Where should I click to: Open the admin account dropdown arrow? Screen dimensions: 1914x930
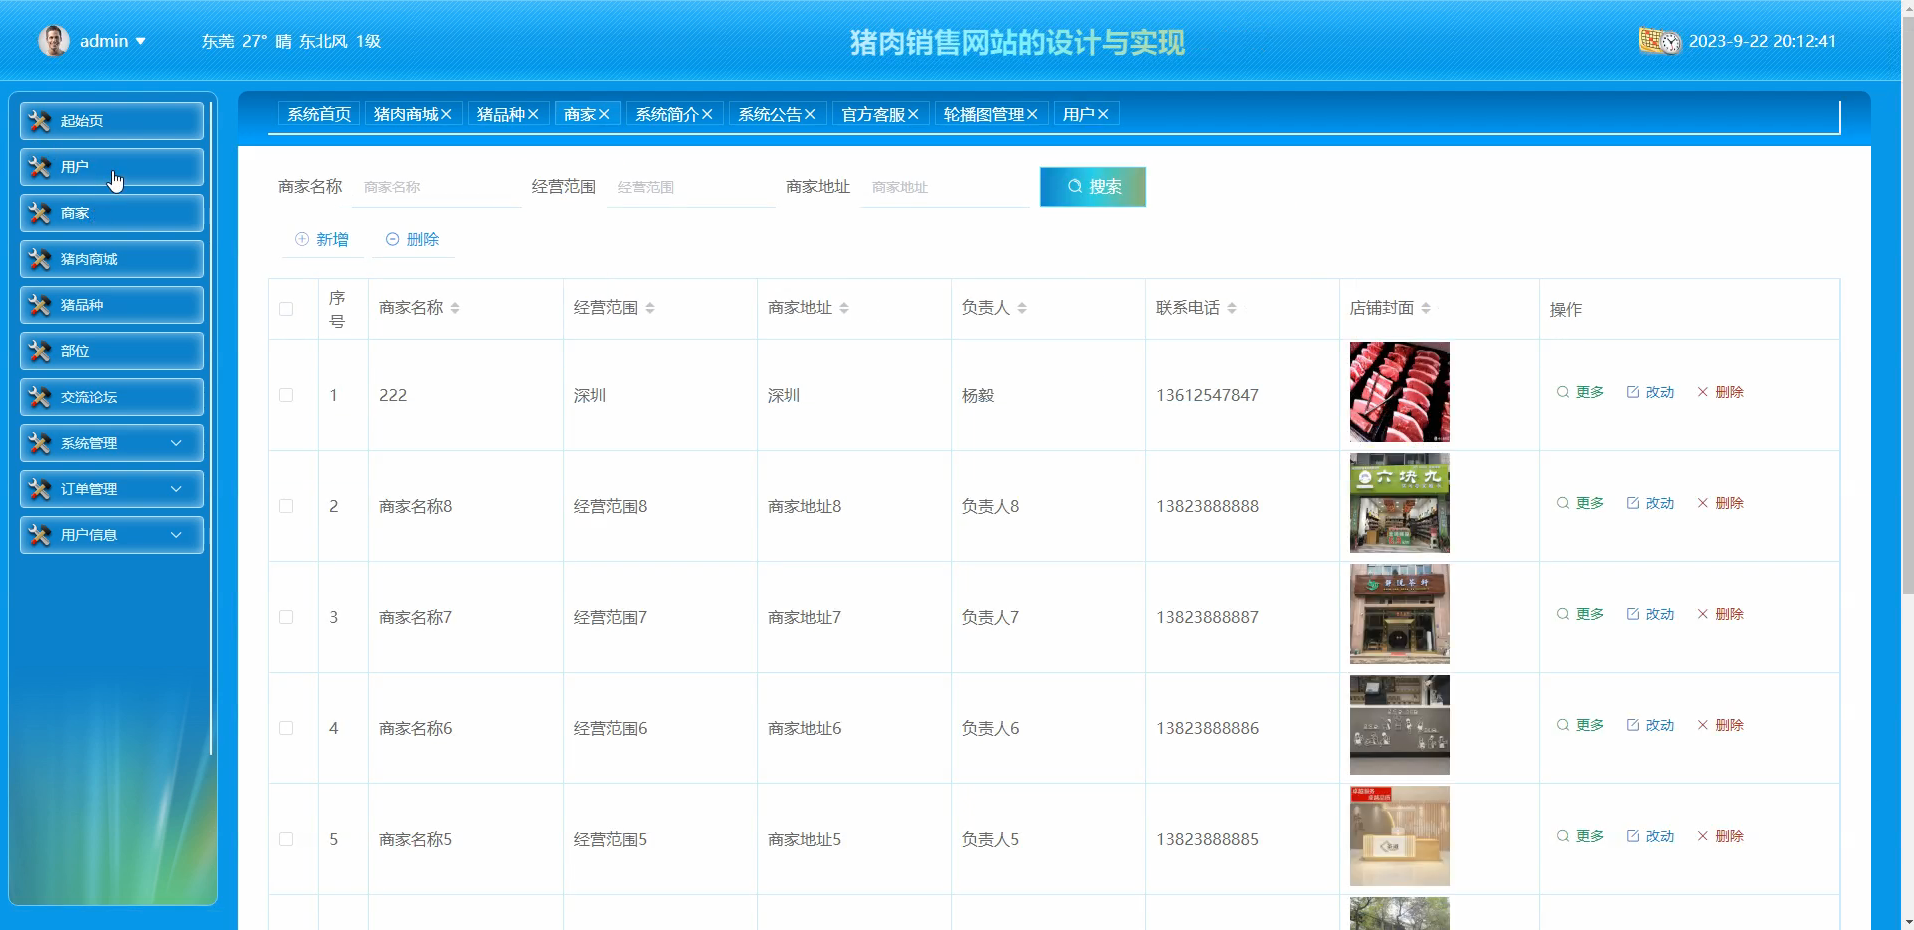(141, 41)
